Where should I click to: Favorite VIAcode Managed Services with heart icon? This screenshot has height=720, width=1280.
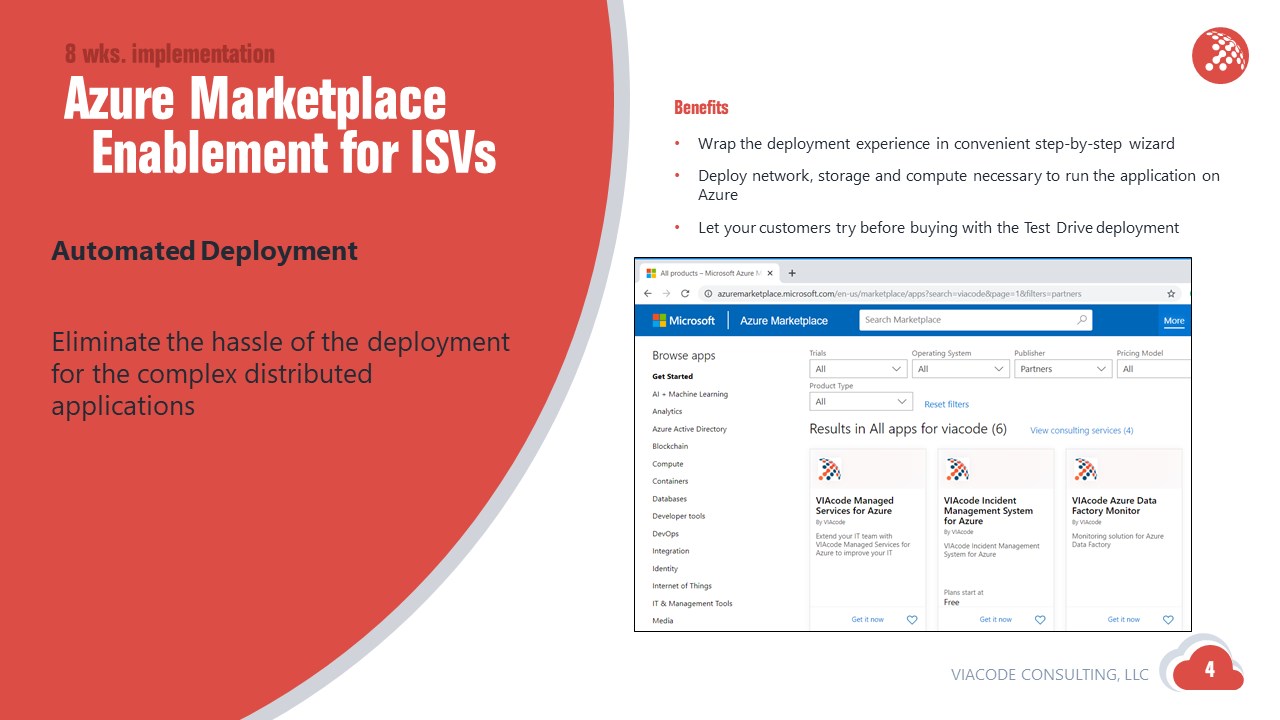coord(912,620)
